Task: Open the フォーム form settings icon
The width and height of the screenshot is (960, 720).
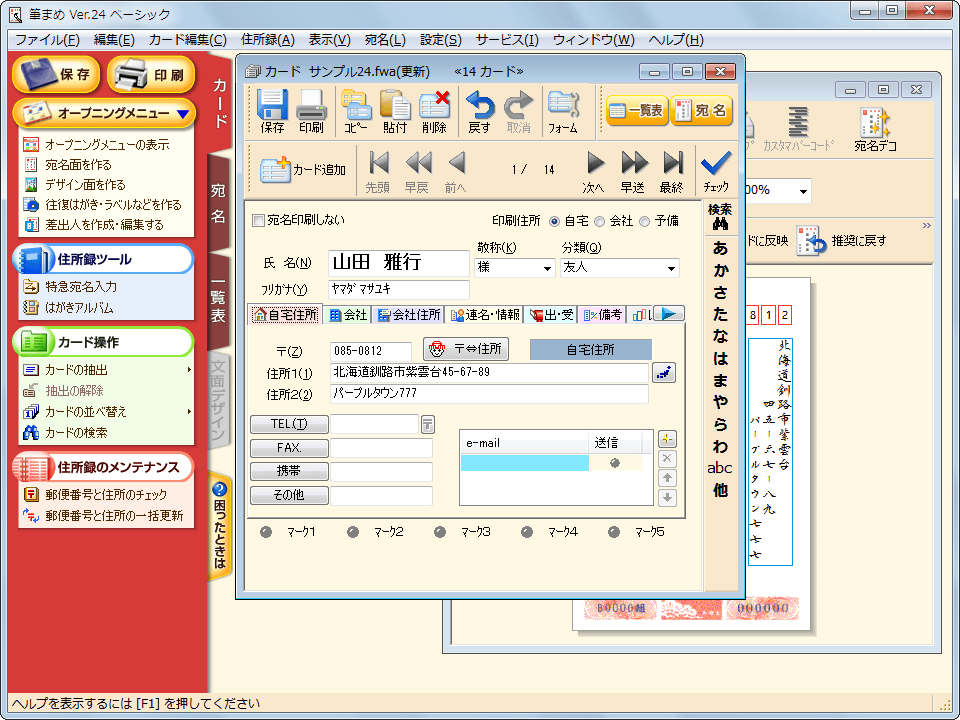Action: tap(563, 111)
